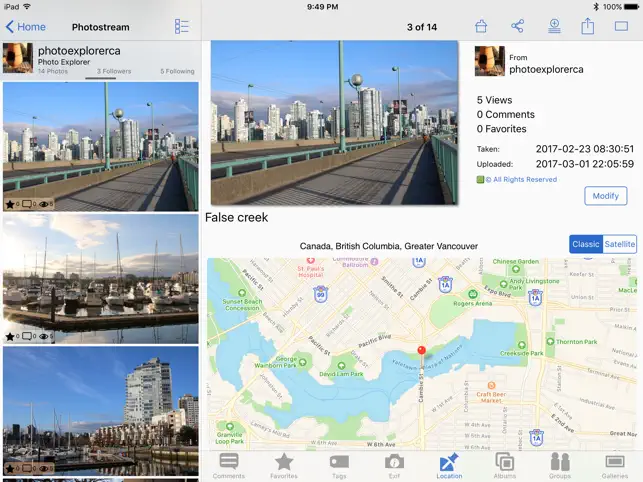Tap the share network icon
The height and width of the screenshot is (482, 643).
pos(518,26)
